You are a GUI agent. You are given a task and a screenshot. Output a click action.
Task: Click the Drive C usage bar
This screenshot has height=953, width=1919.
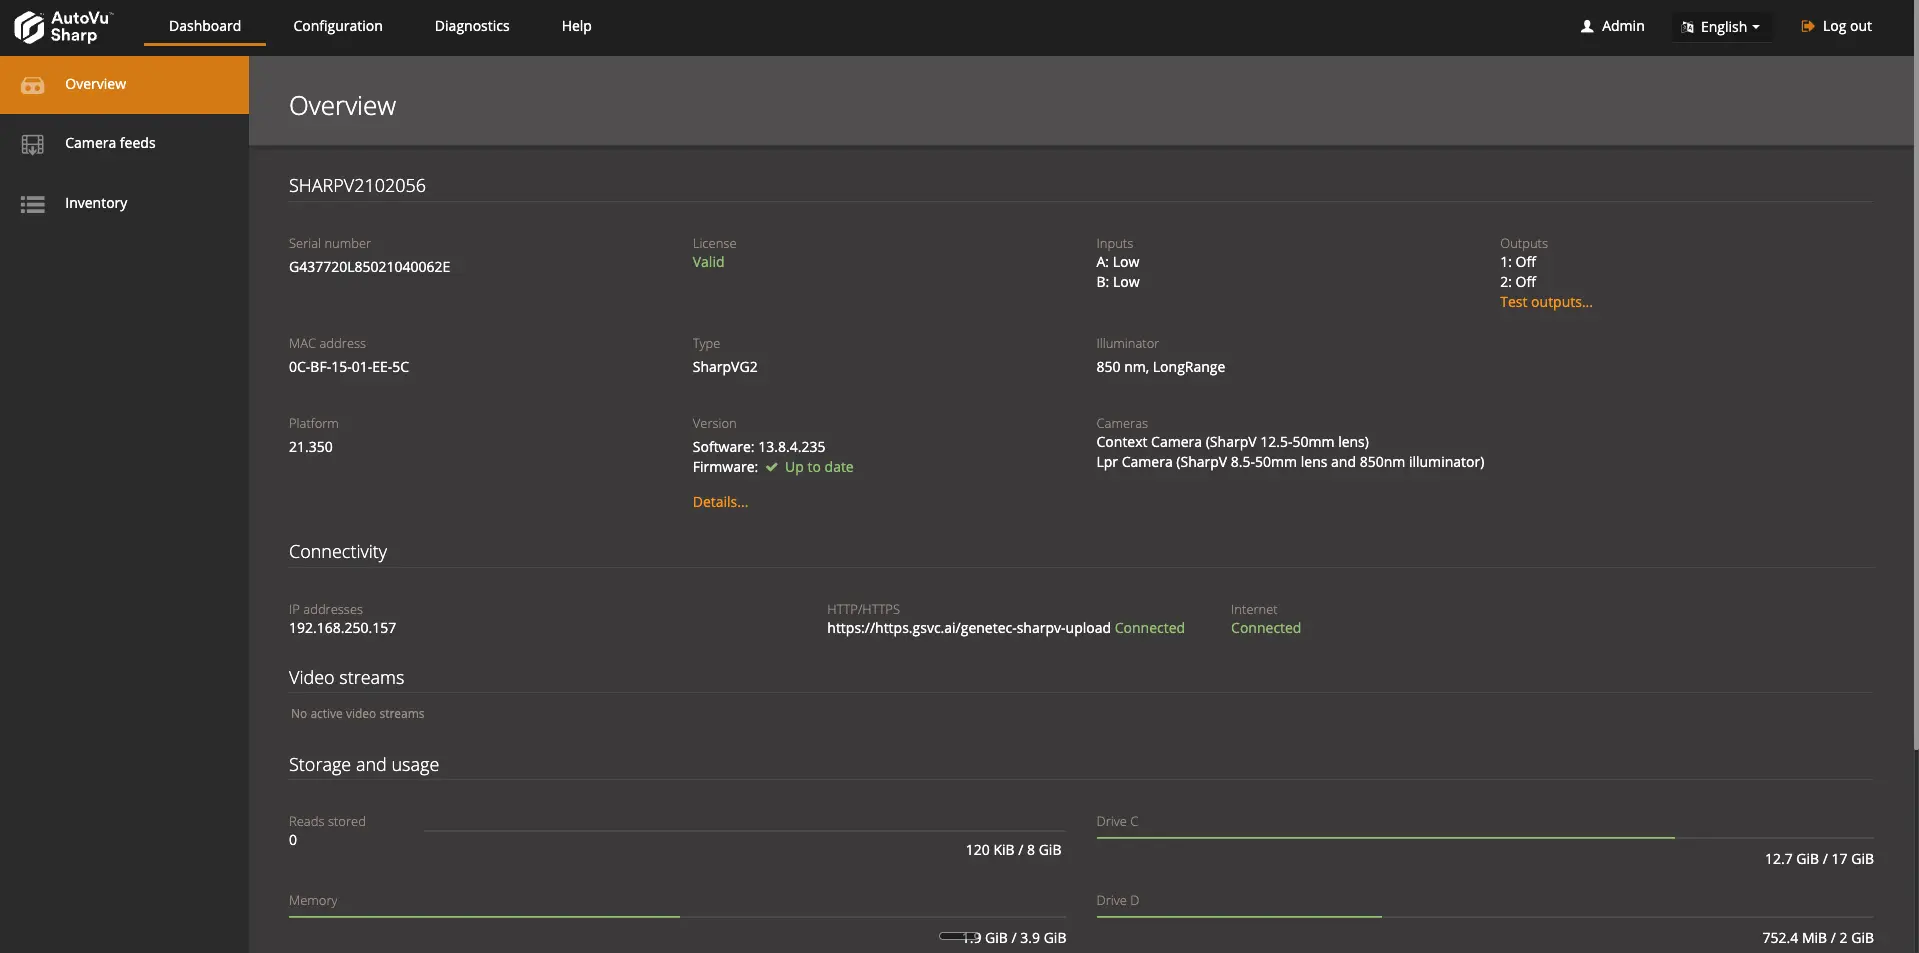(x=1485, y=837)
